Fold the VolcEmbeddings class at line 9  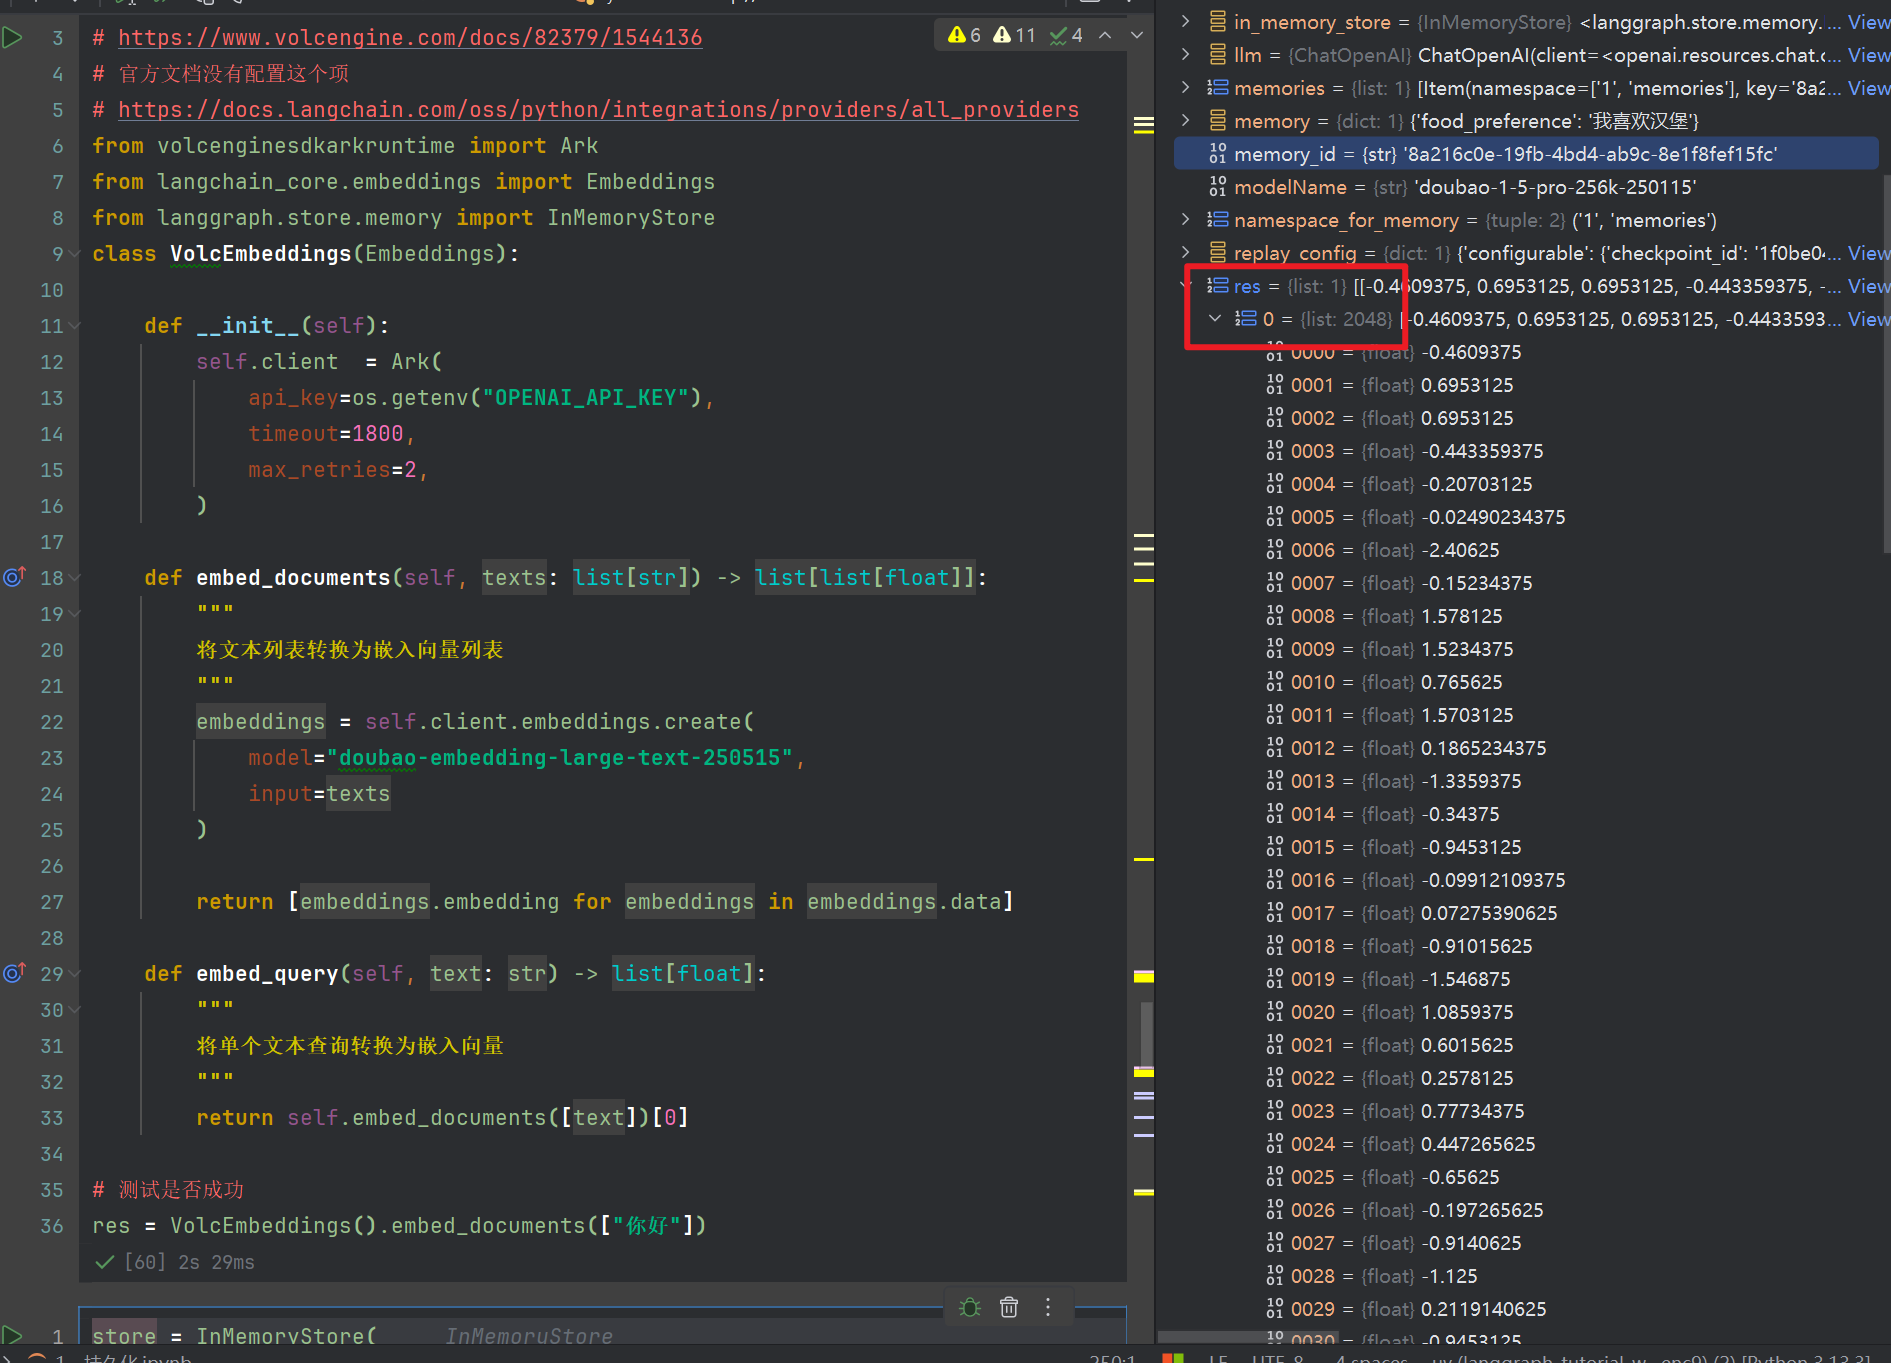74,254
